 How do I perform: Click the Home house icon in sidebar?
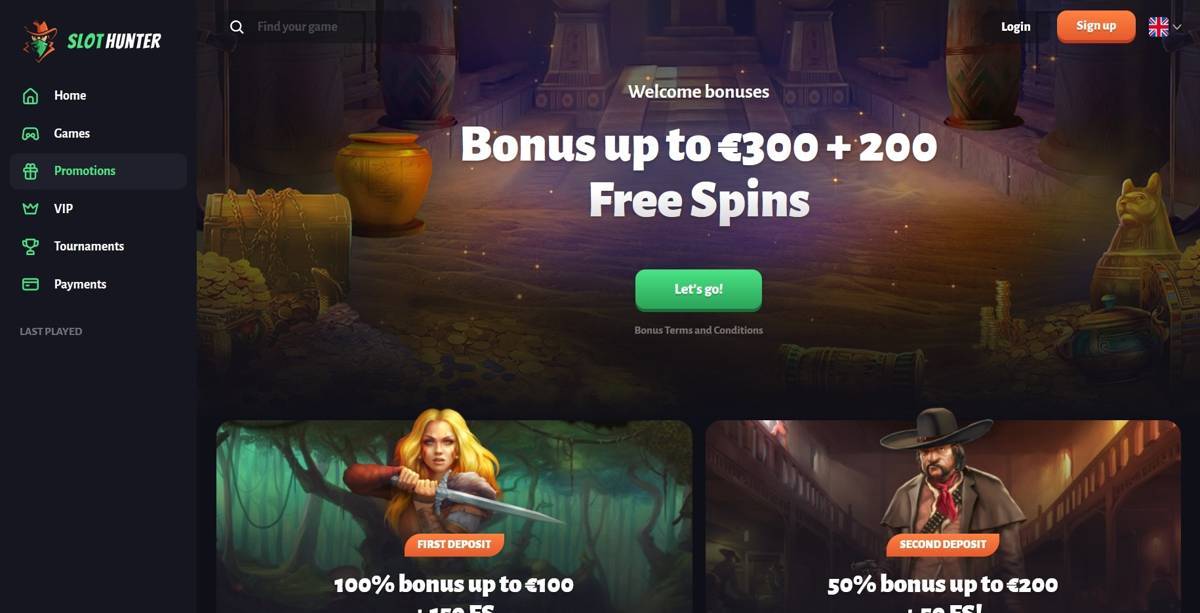point(31,96)
